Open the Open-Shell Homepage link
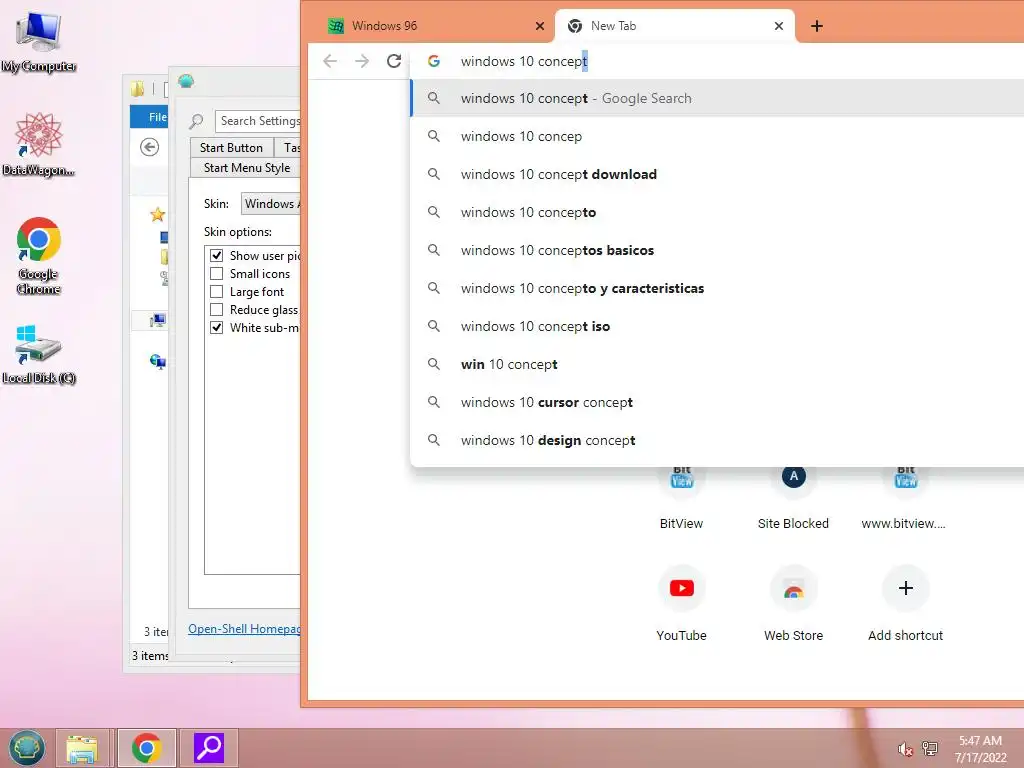 point(244,628)
